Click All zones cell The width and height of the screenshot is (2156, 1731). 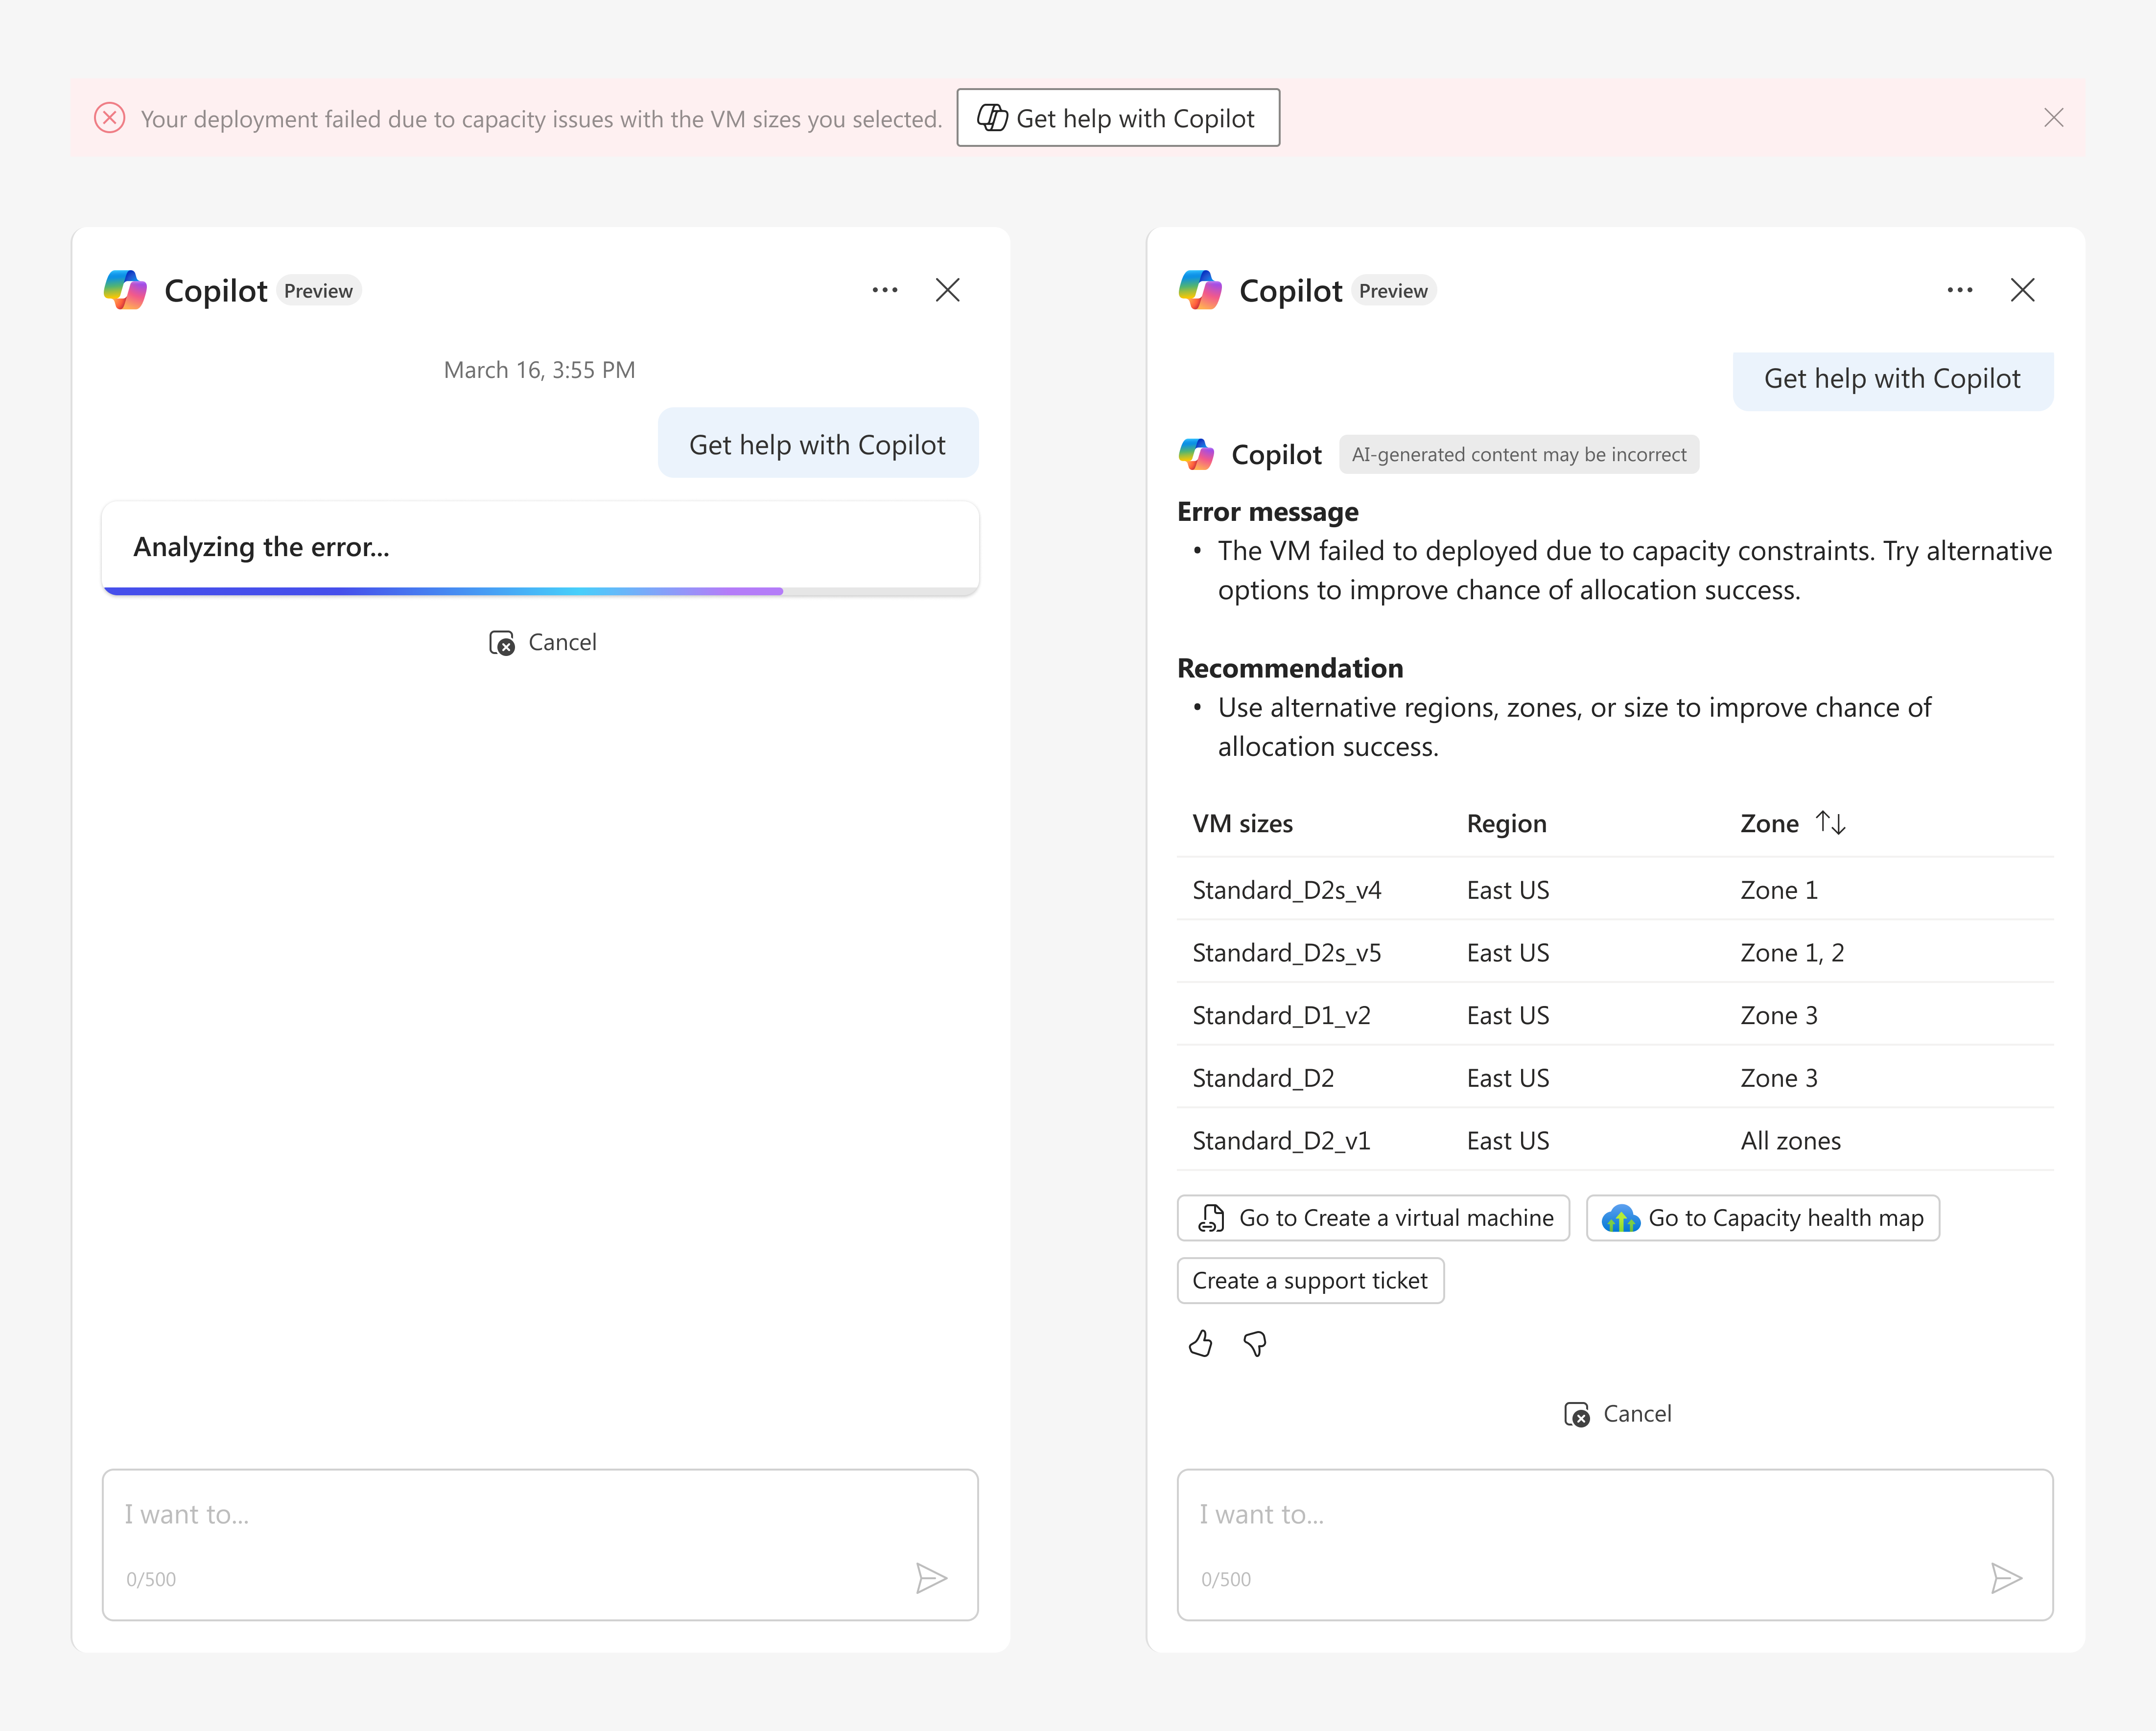tap(1791, 1141)
